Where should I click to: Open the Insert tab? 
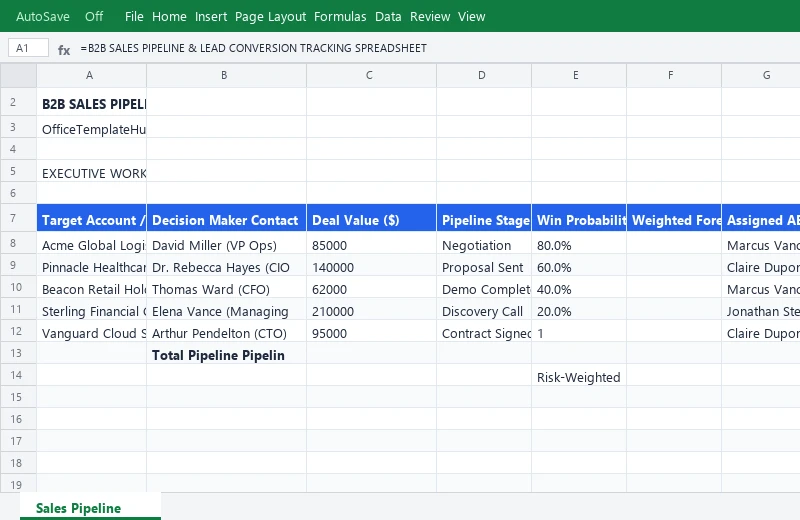211,16
